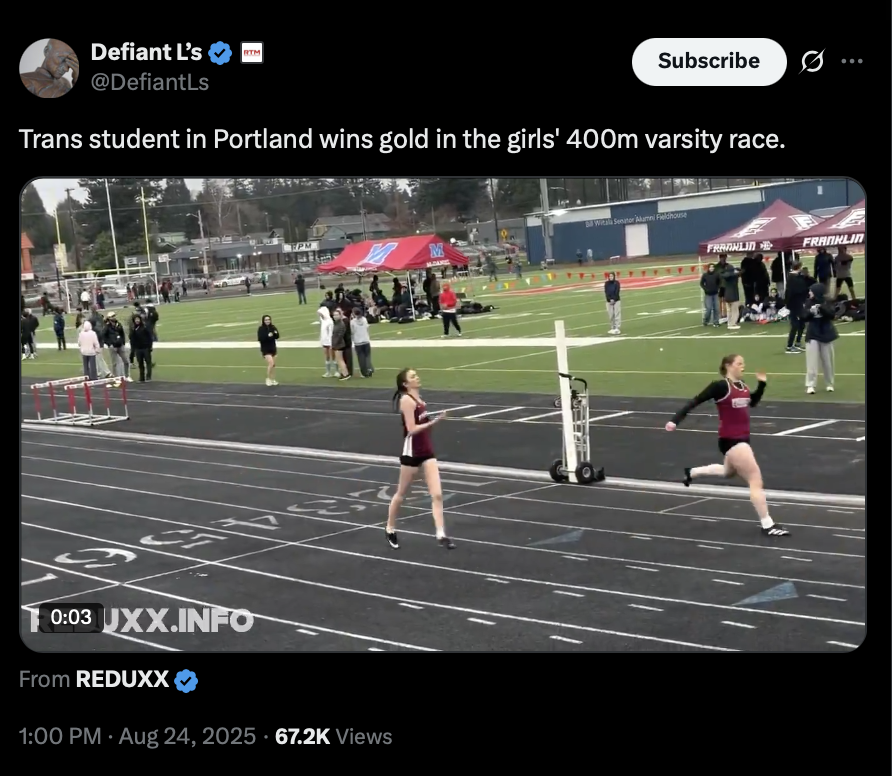
Task: Play the embedded race video
Action: pyautogui.click(x=443, y=414)
